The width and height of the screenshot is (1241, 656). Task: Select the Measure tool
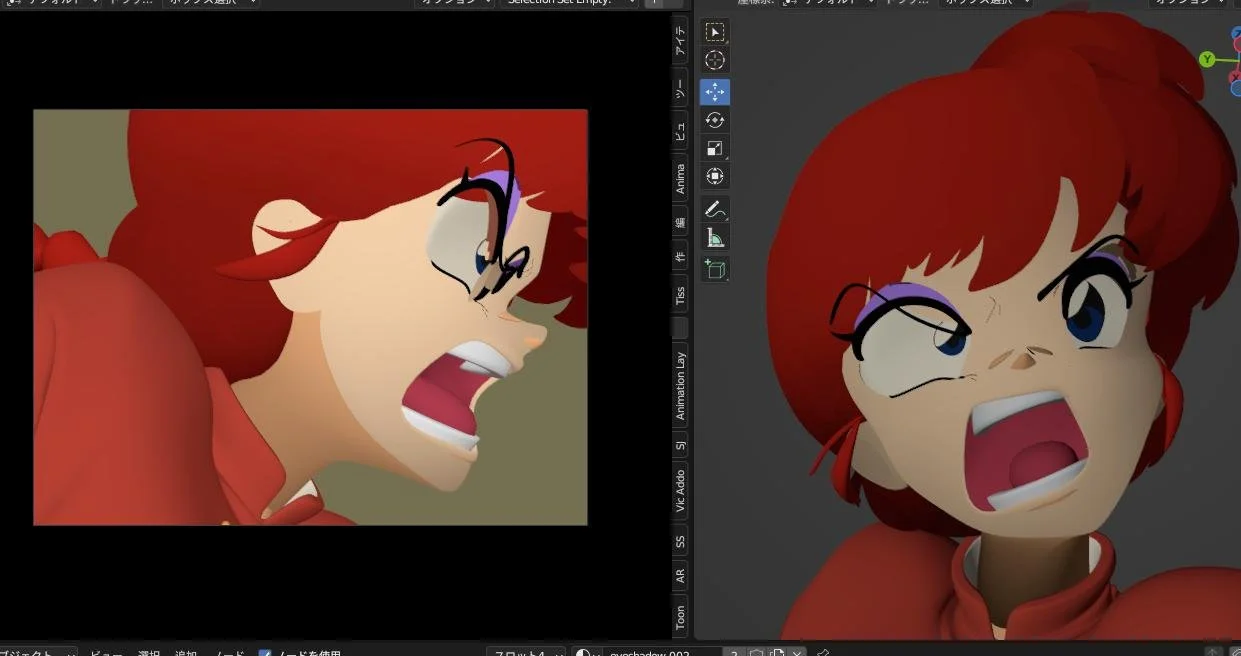coord(715,237)
